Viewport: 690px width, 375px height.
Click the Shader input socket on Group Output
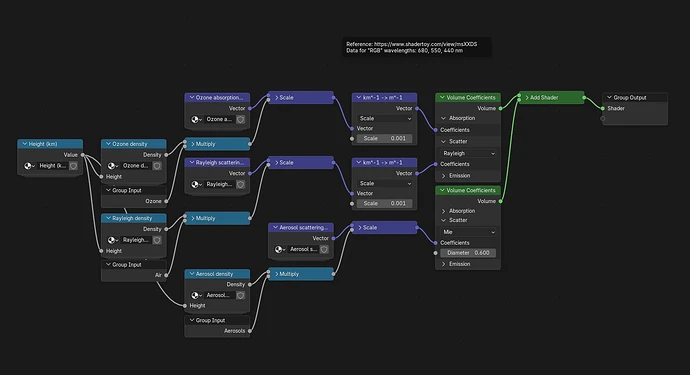point(603,108)
